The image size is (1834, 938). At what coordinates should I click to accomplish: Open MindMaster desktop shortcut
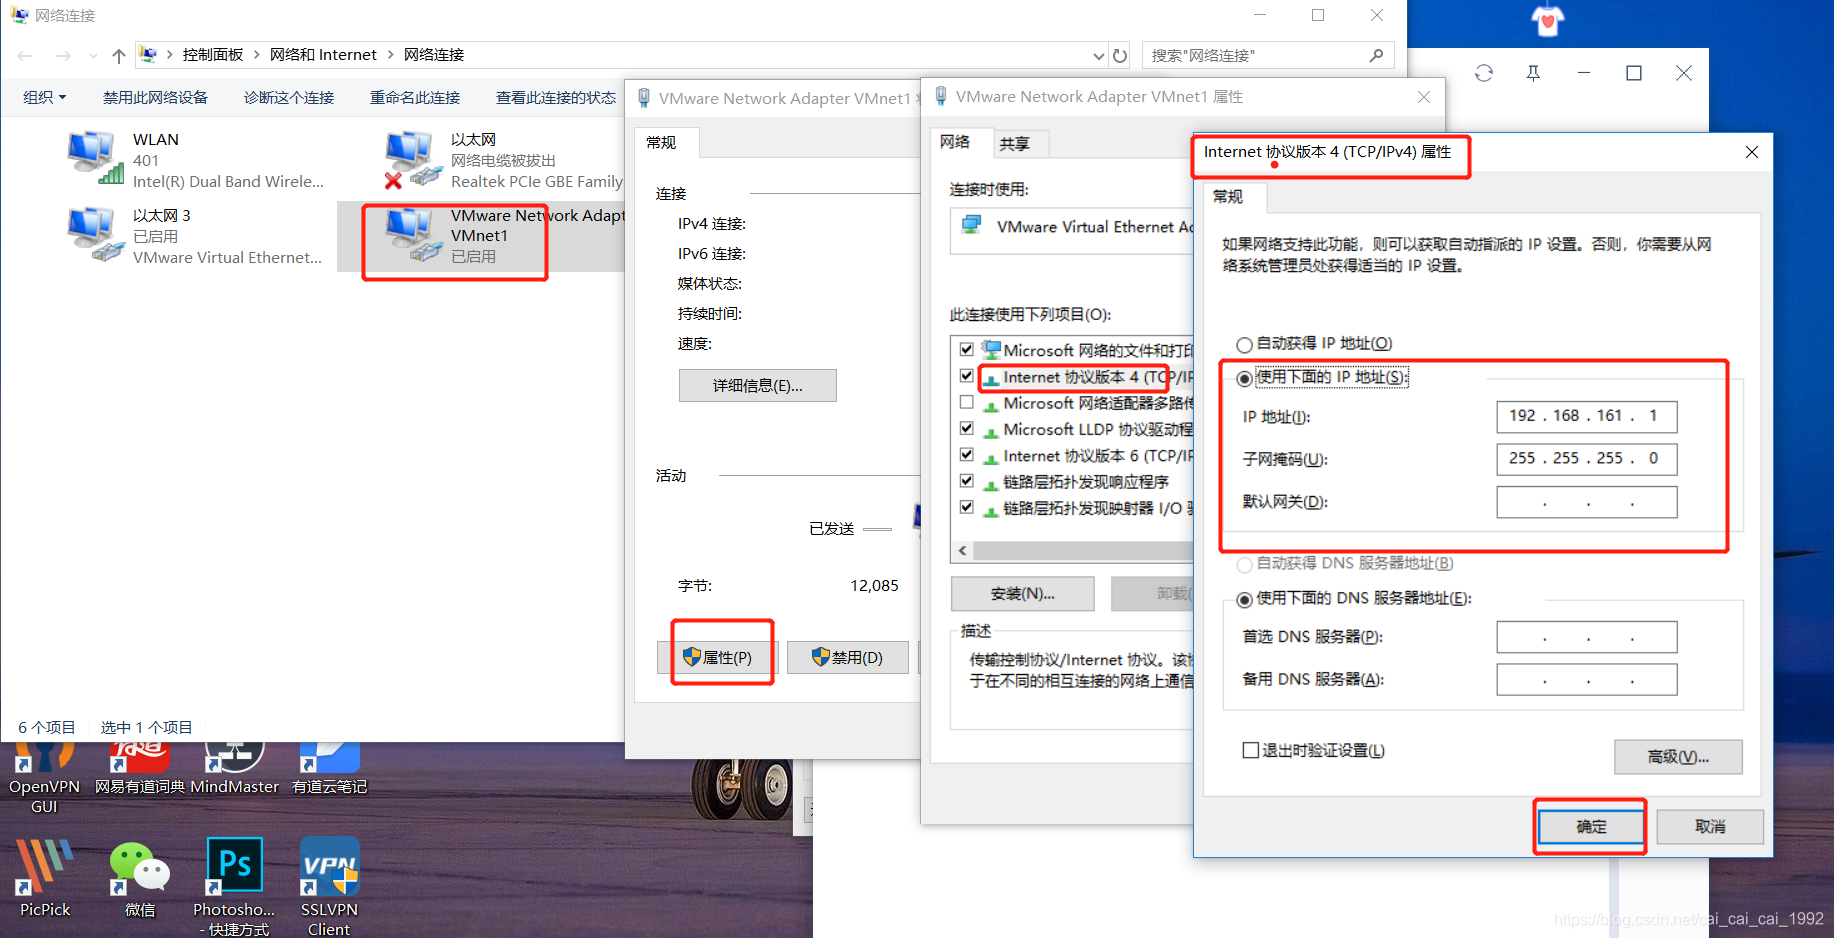click(234, 770)
